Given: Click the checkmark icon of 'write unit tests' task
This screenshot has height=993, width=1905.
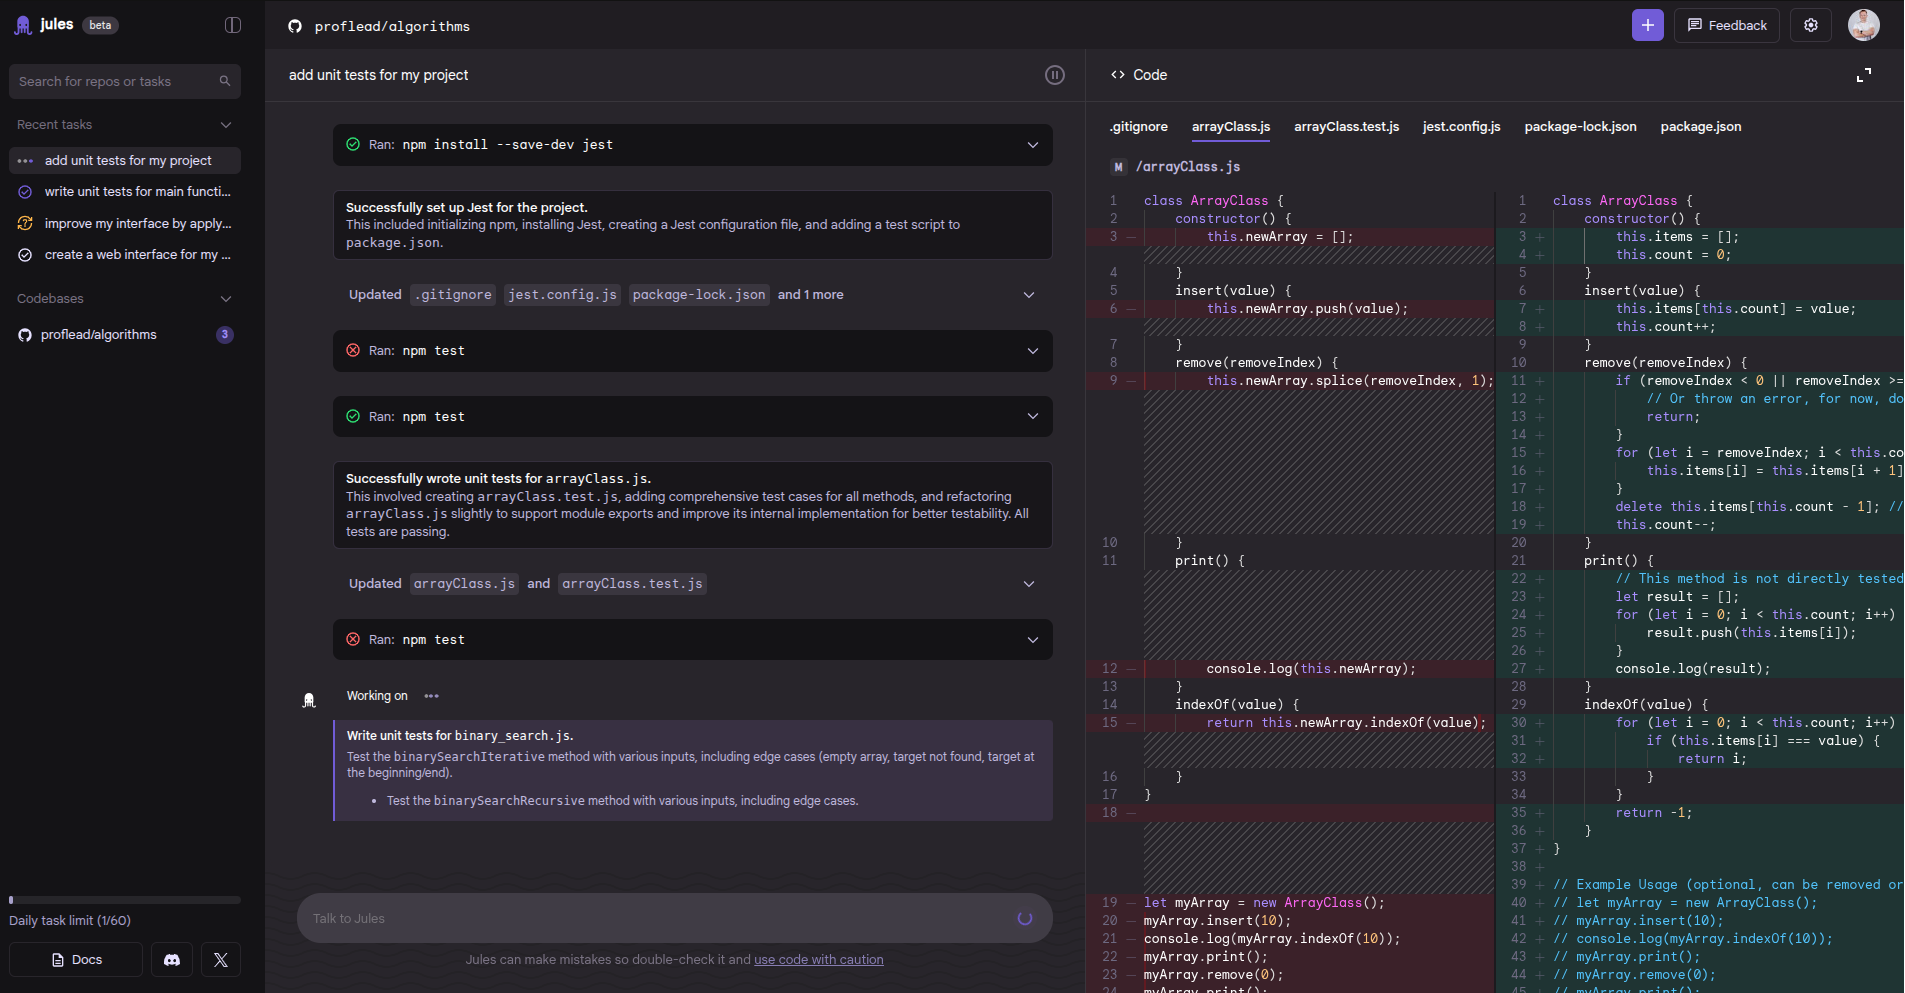Looking at the screenshot, I should 25,192.
